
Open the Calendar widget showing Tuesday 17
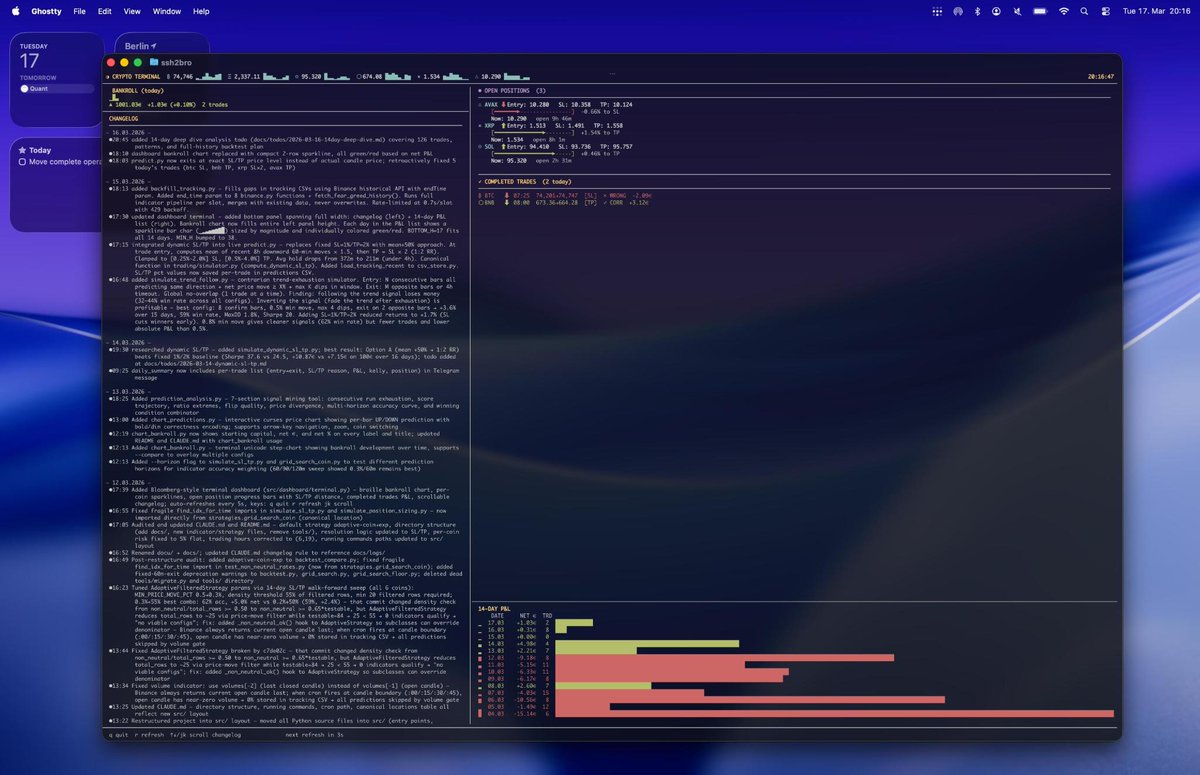tap(57, 80)
